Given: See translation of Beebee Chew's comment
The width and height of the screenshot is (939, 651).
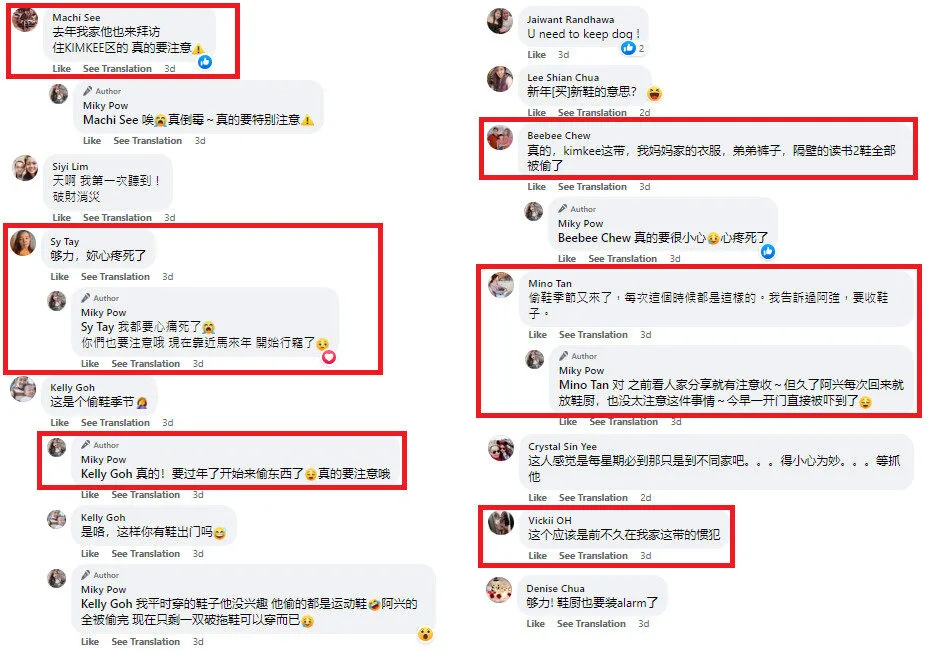Looking at the screenshot, I should point(592,187).
